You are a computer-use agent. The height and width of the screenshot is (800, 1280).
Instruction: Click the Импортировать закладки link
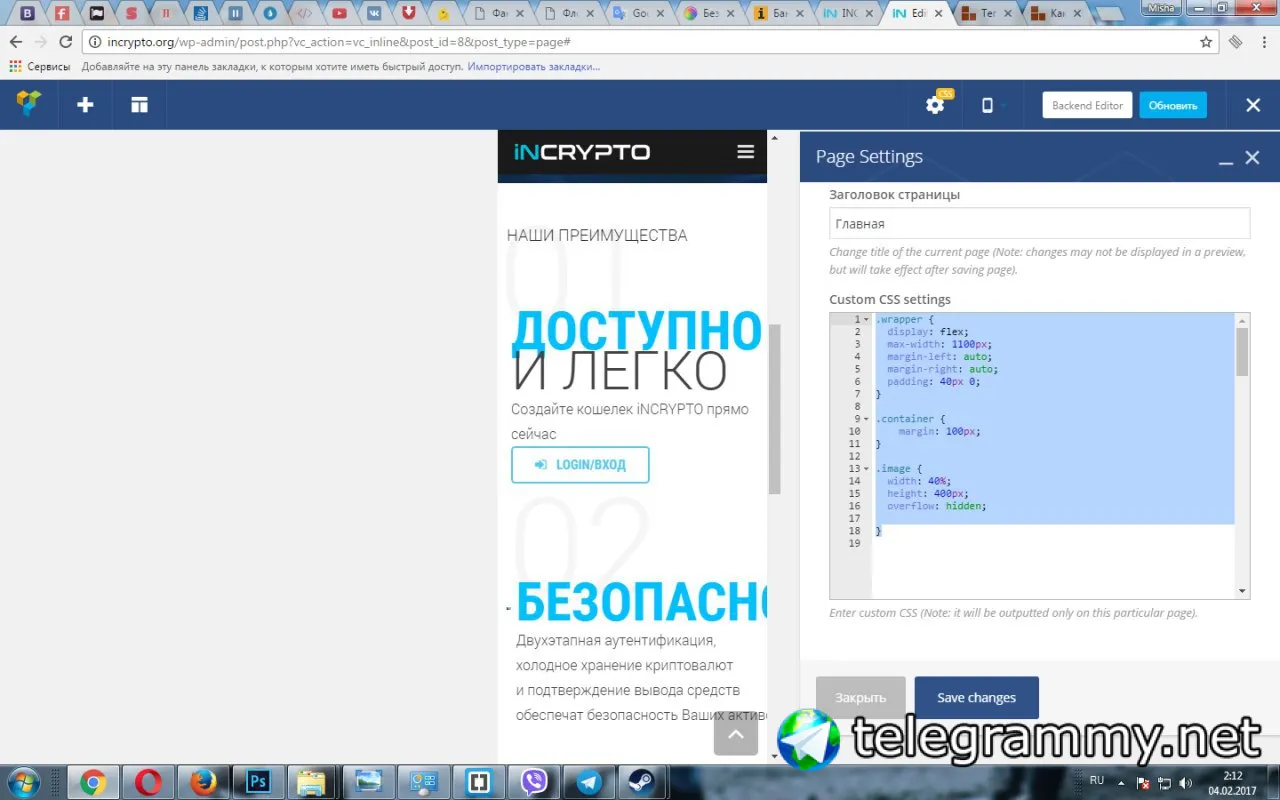pyautogui.click(x=534, y=66)
